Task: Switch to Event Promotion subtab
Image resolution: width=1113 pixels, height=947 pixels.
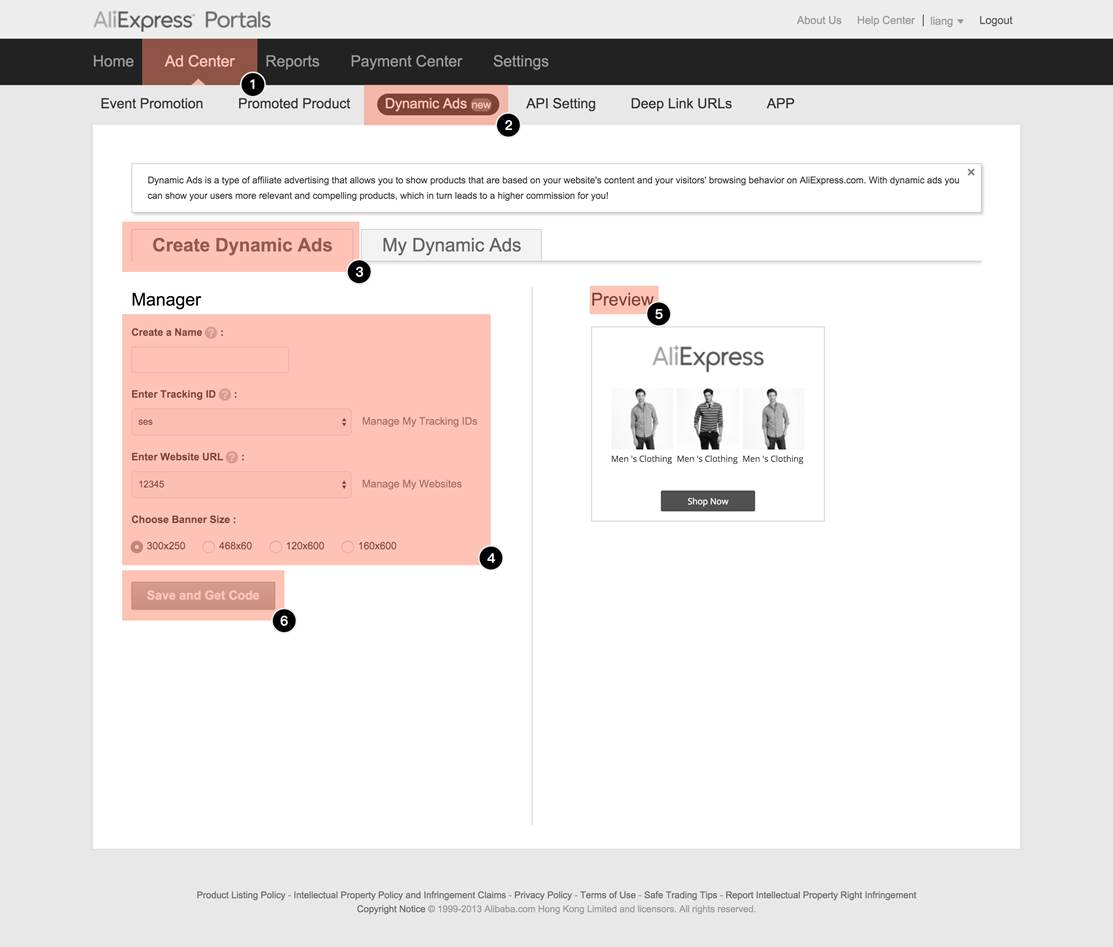Action: click(x=152, y=104)
